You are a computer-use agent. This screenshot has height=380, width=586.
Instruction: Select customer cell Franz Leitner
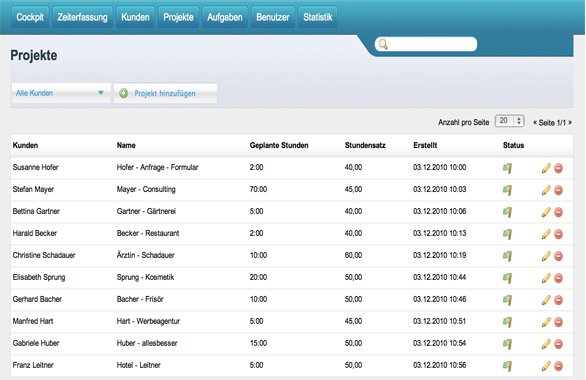point(33,365)
